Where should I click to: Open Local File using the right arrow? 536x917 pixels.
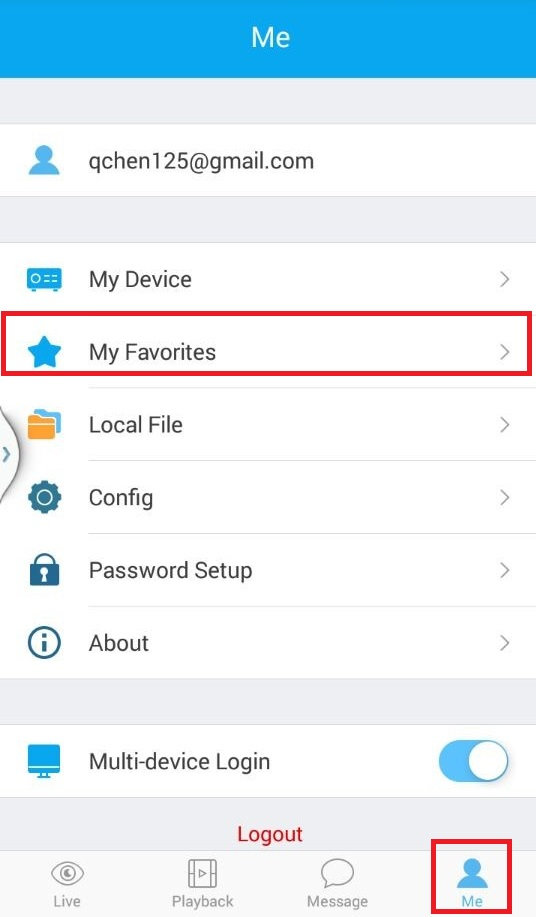[504, 425]
